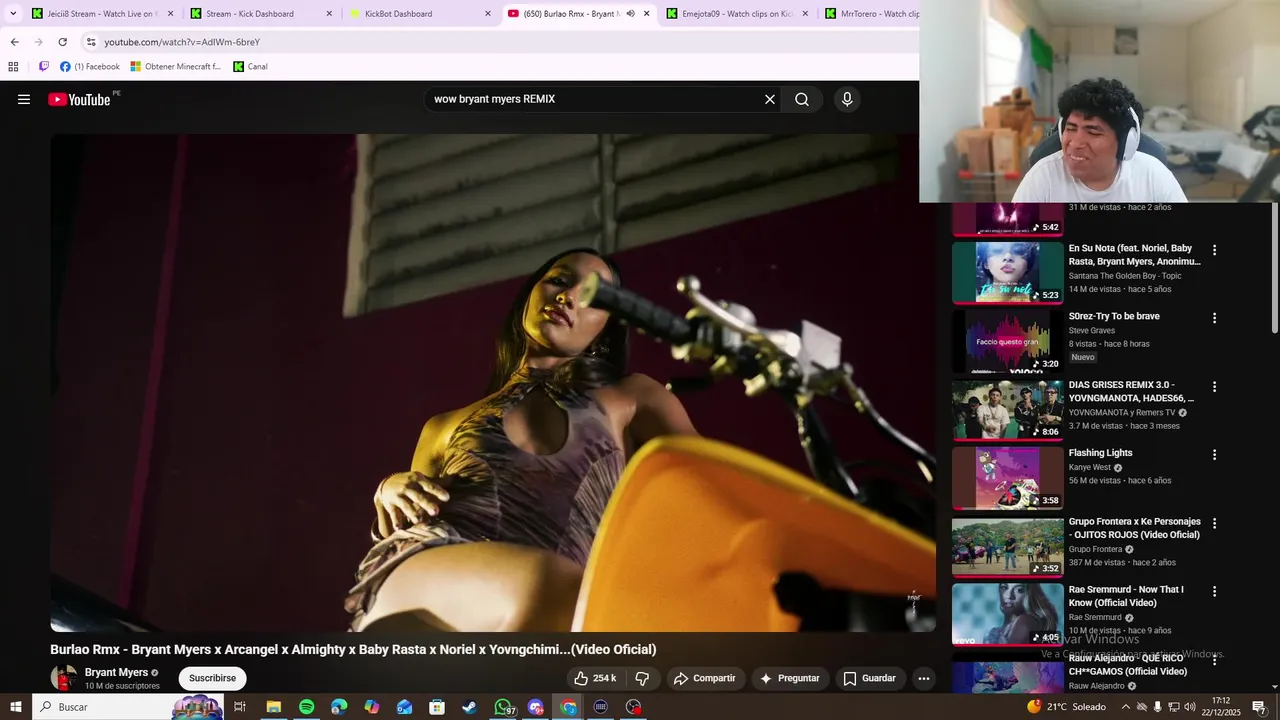
Task: Open the Windows Start menu
Action: [15, 707]
